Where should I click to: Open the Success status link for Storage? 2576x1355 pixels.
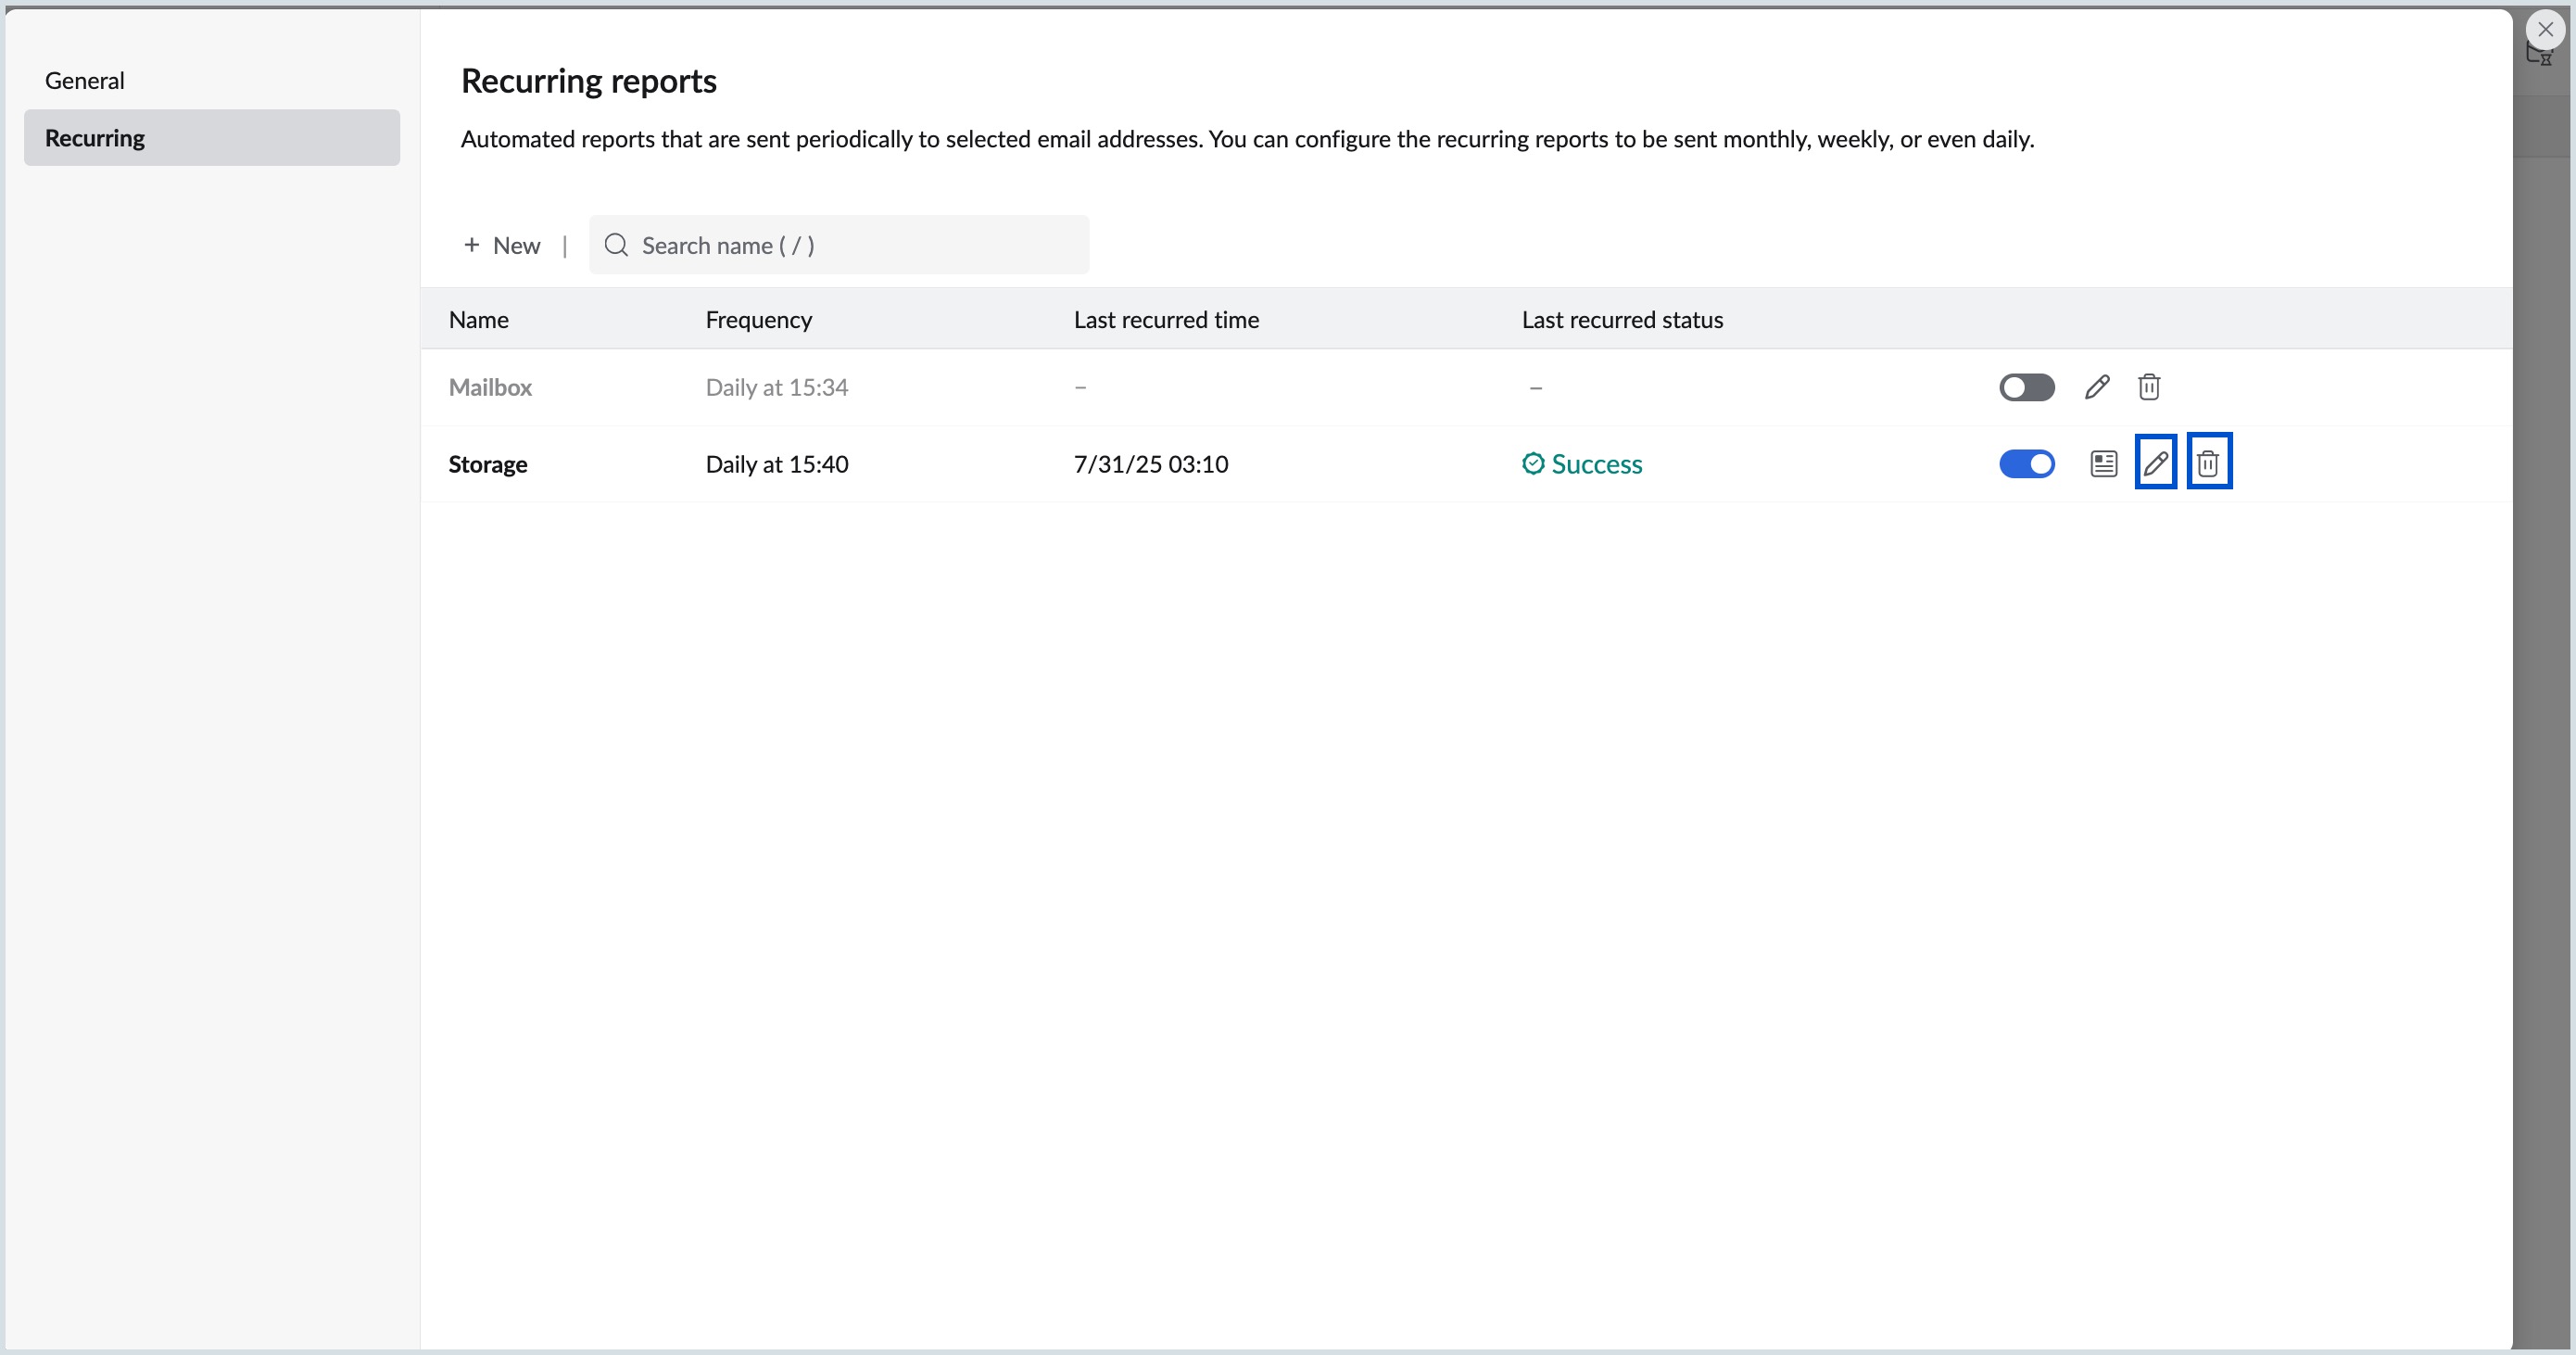coord(1596,463)
